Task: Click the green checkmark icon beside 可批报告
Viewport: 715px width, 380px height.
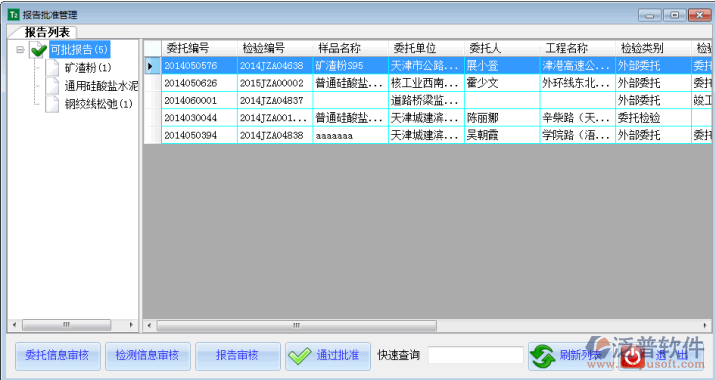Action: [x=38, y=49]
